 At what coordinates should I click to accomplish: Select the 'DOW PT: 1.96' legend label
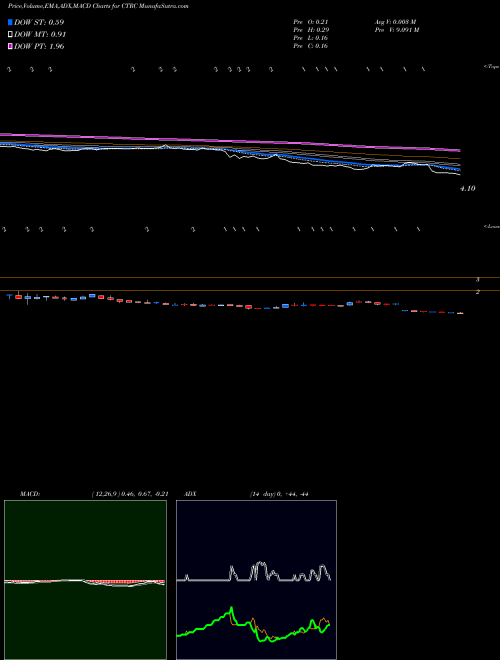[x=39, y=46]
